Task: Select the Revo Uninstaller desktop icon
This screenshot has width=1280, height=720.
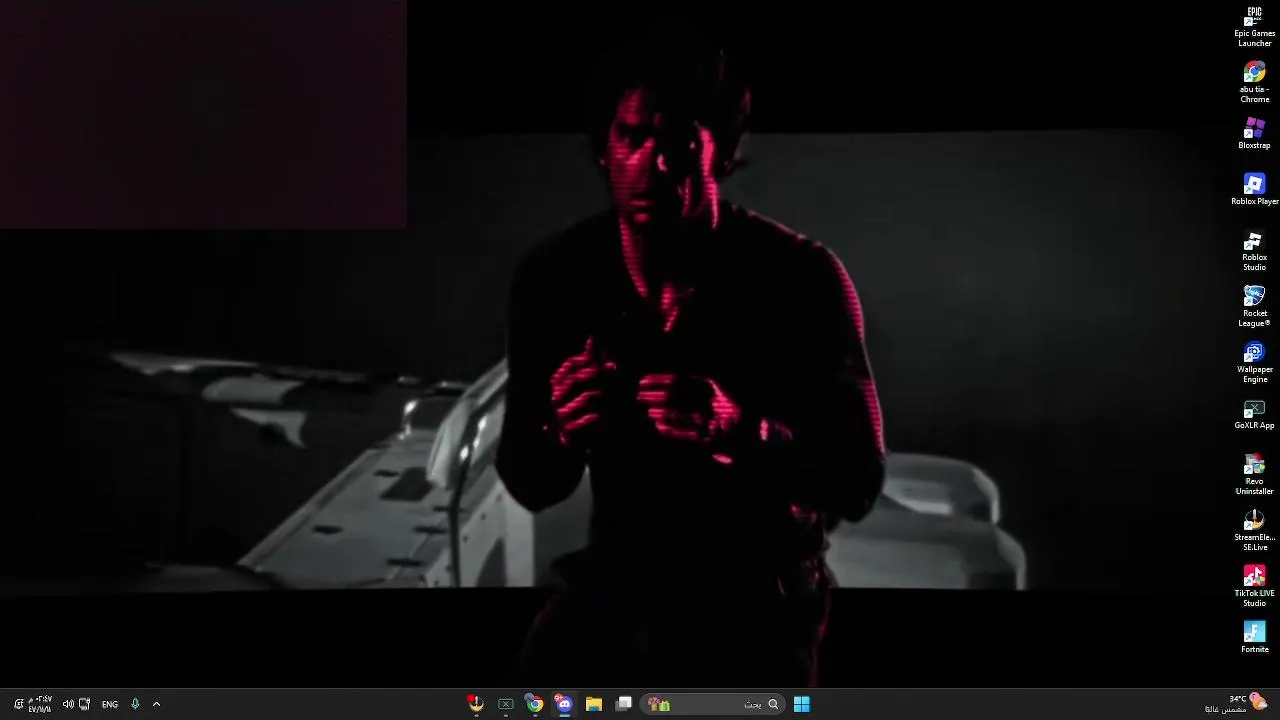Action: click(x=1254, y=475)
